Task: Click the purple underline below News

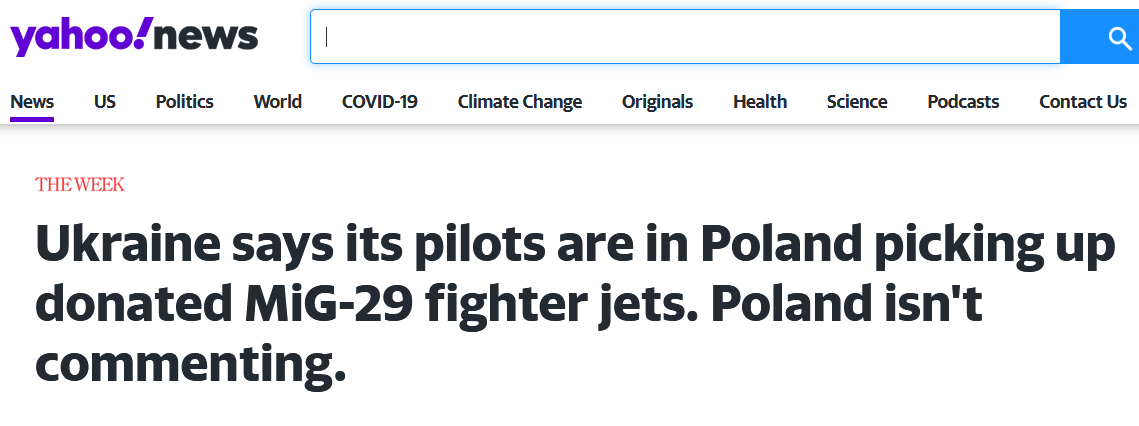Action: tap(32, 118)
